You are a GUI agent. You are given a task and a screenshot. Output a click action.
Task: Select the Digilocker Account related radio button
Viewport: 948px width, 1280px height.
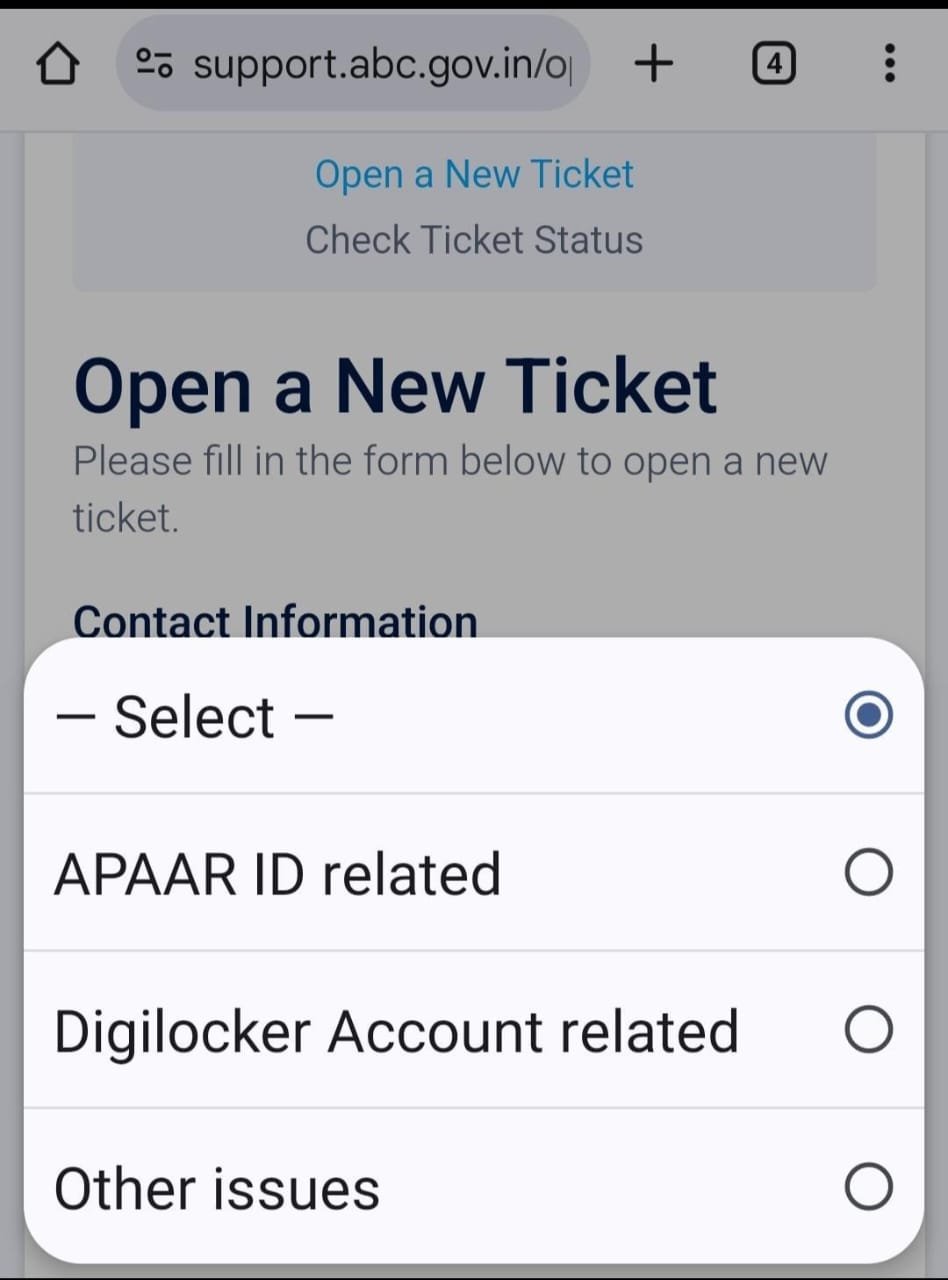[x=868, y=1030]
